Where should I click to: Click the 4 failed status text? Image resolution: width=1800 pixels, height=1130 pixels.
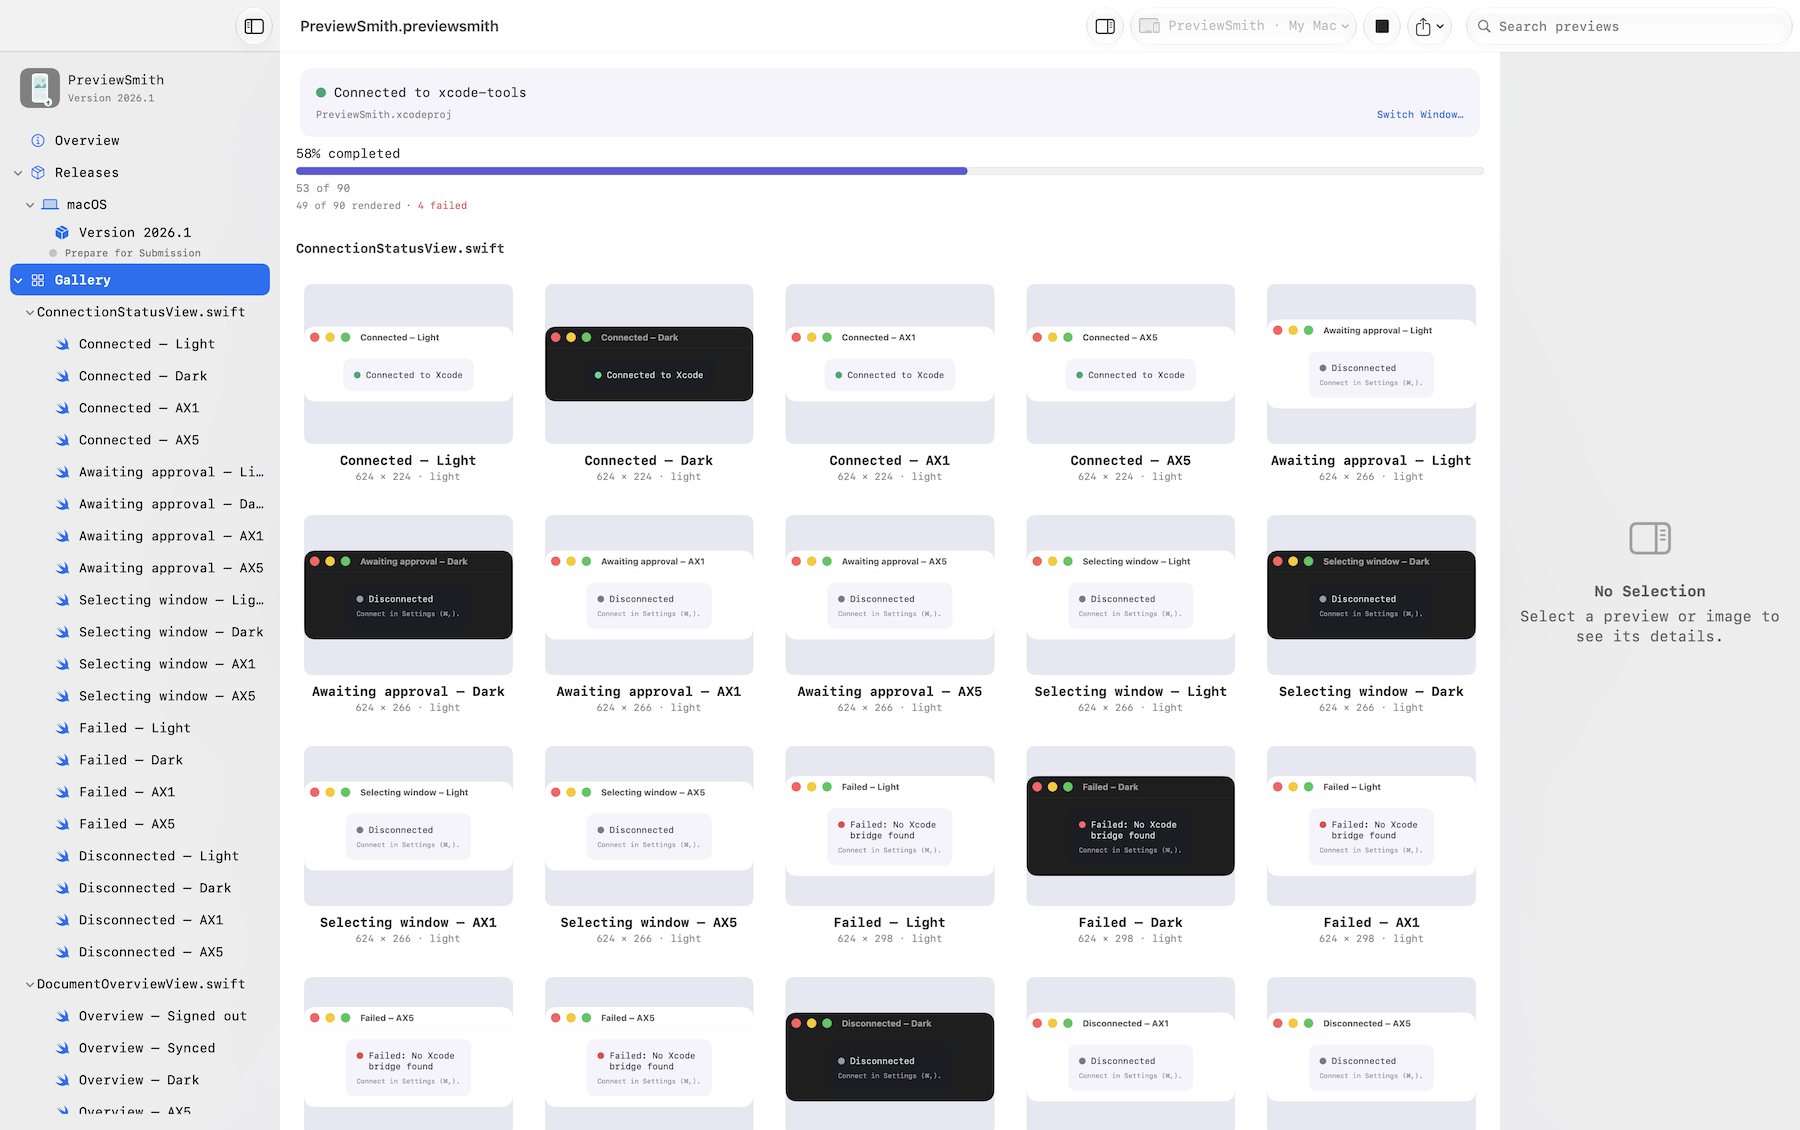442,206
